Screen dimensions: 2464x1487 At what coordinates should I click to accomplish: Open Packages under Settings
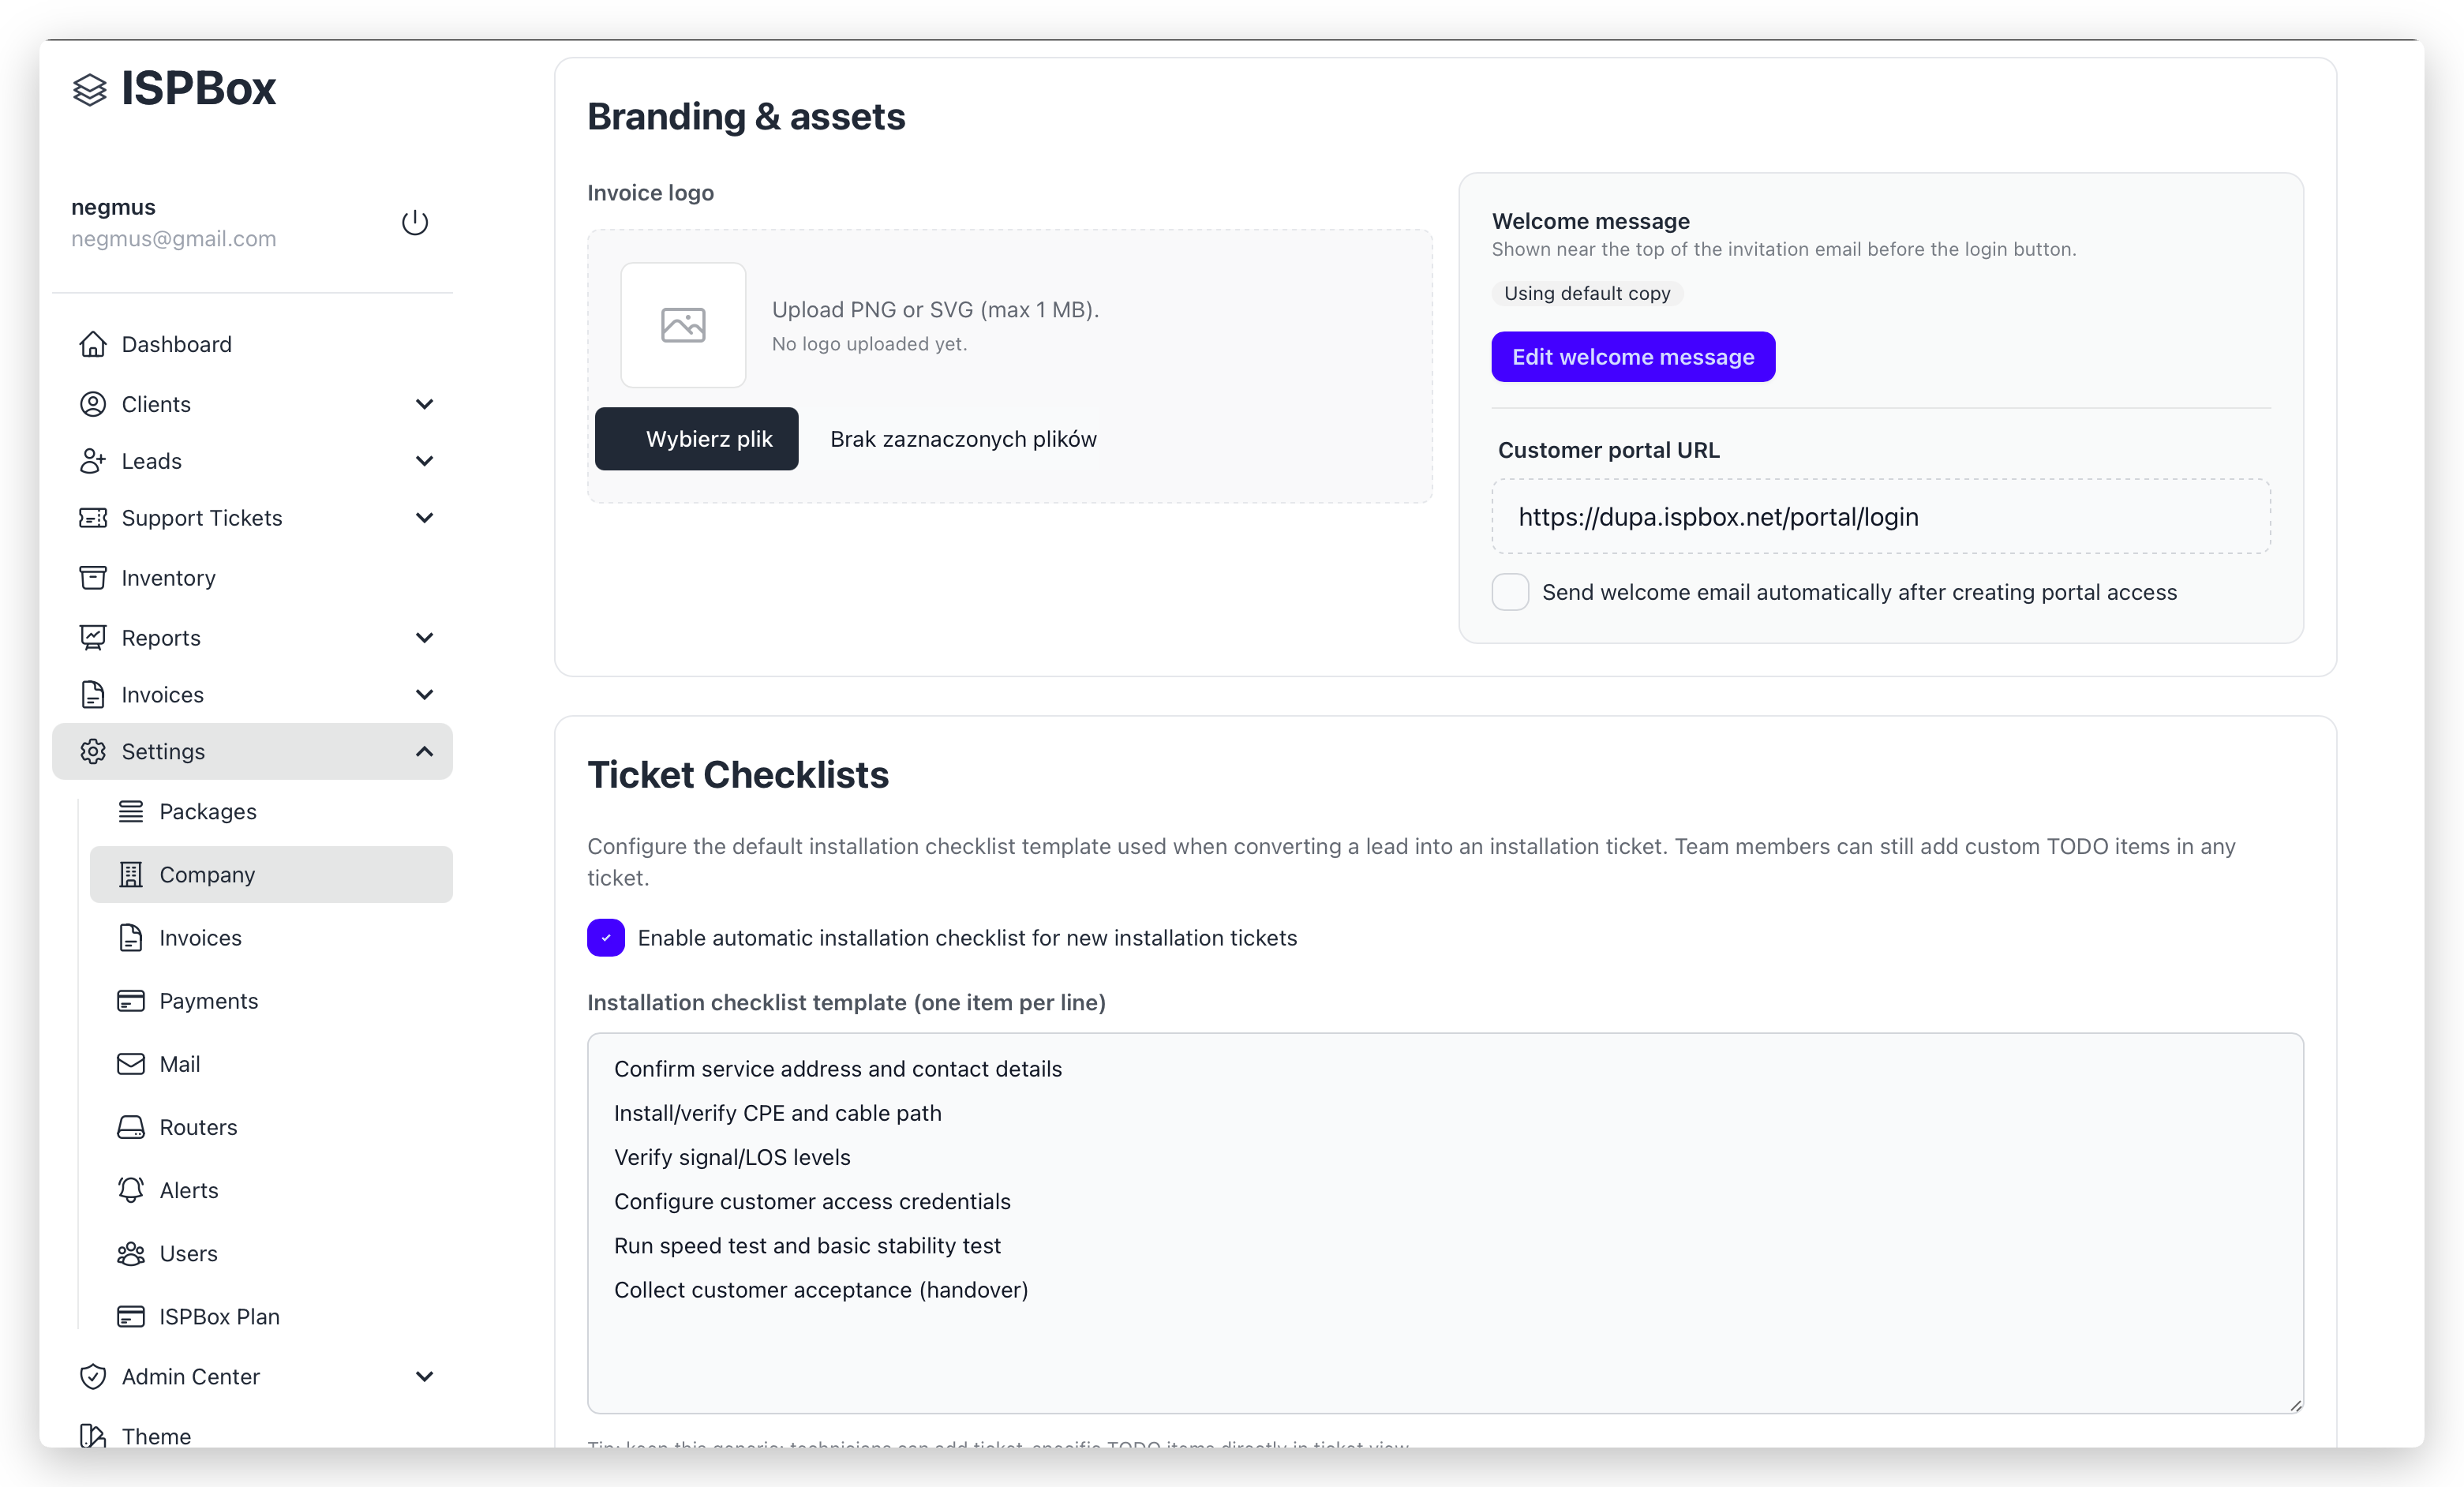coord(207,811)
